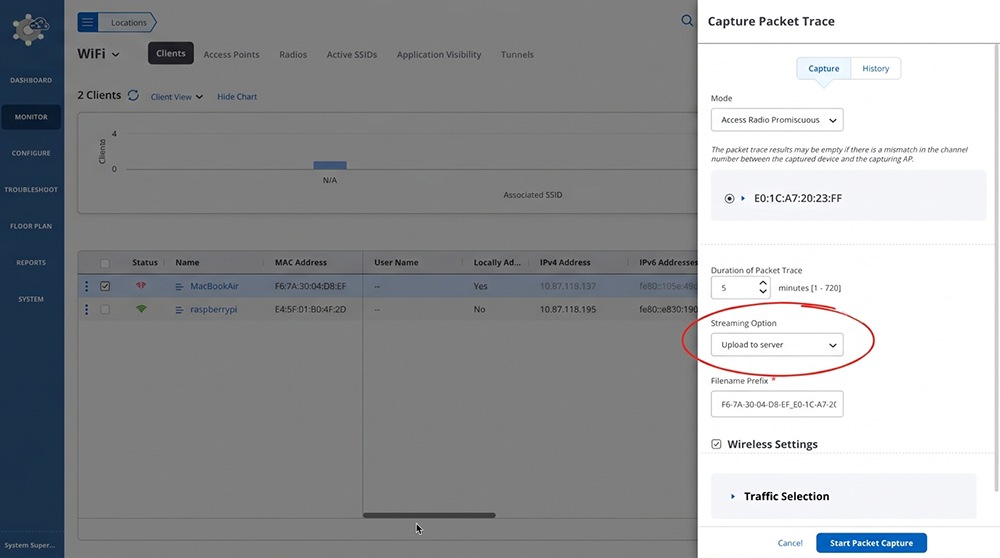Open the Radios tab
The image size is (1000, 558).
[293, 55]
